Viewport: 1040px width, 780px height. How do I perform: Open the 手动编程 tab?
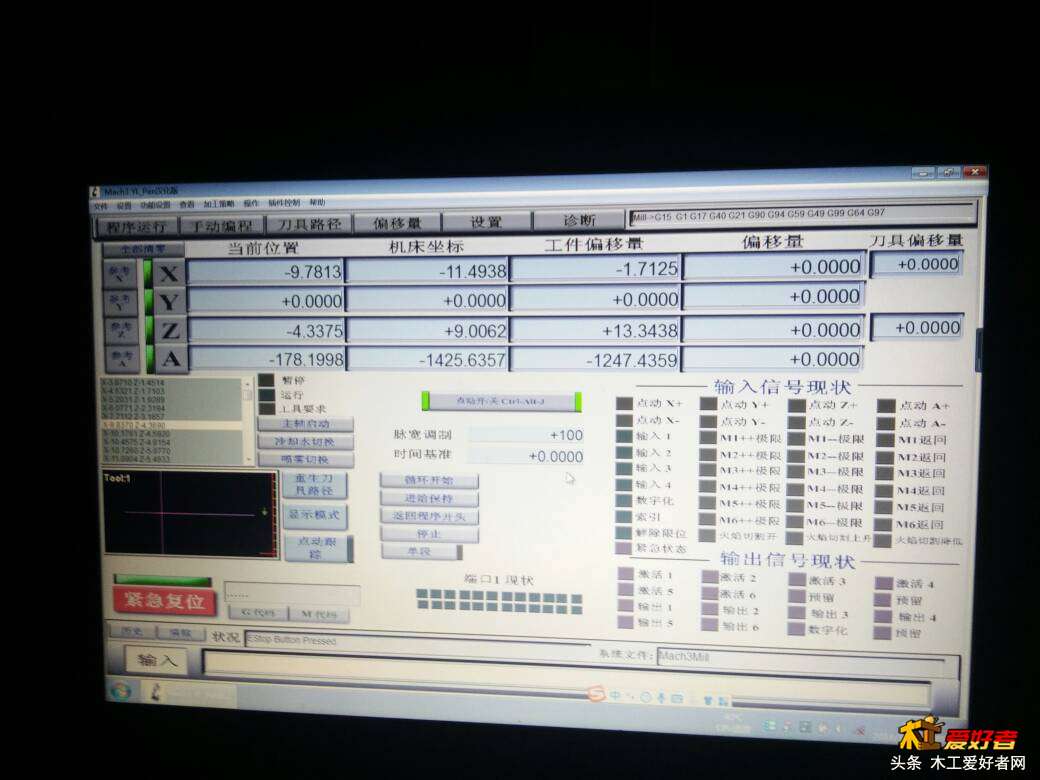coord(222,226)
